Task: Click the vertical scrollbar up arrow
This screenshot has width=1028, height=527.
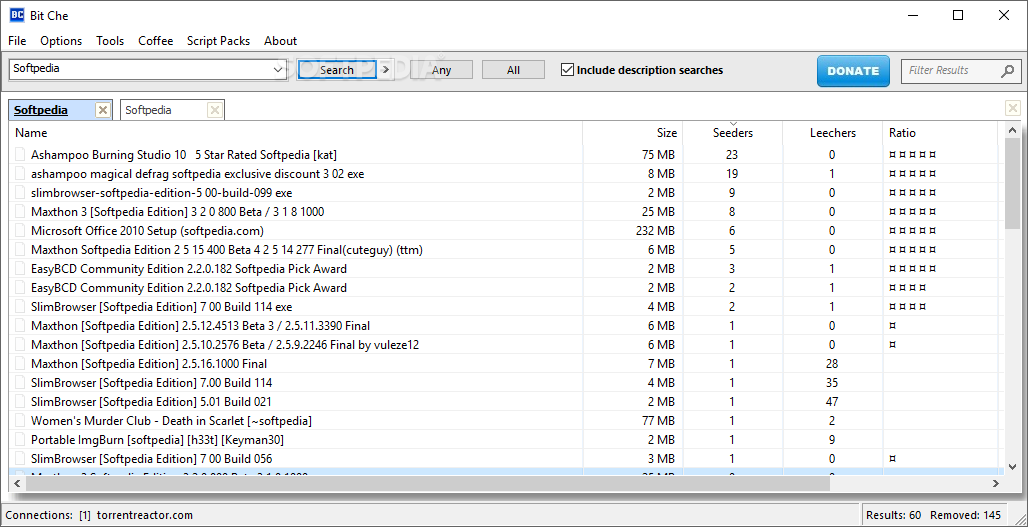Action: pos(1013,129)
